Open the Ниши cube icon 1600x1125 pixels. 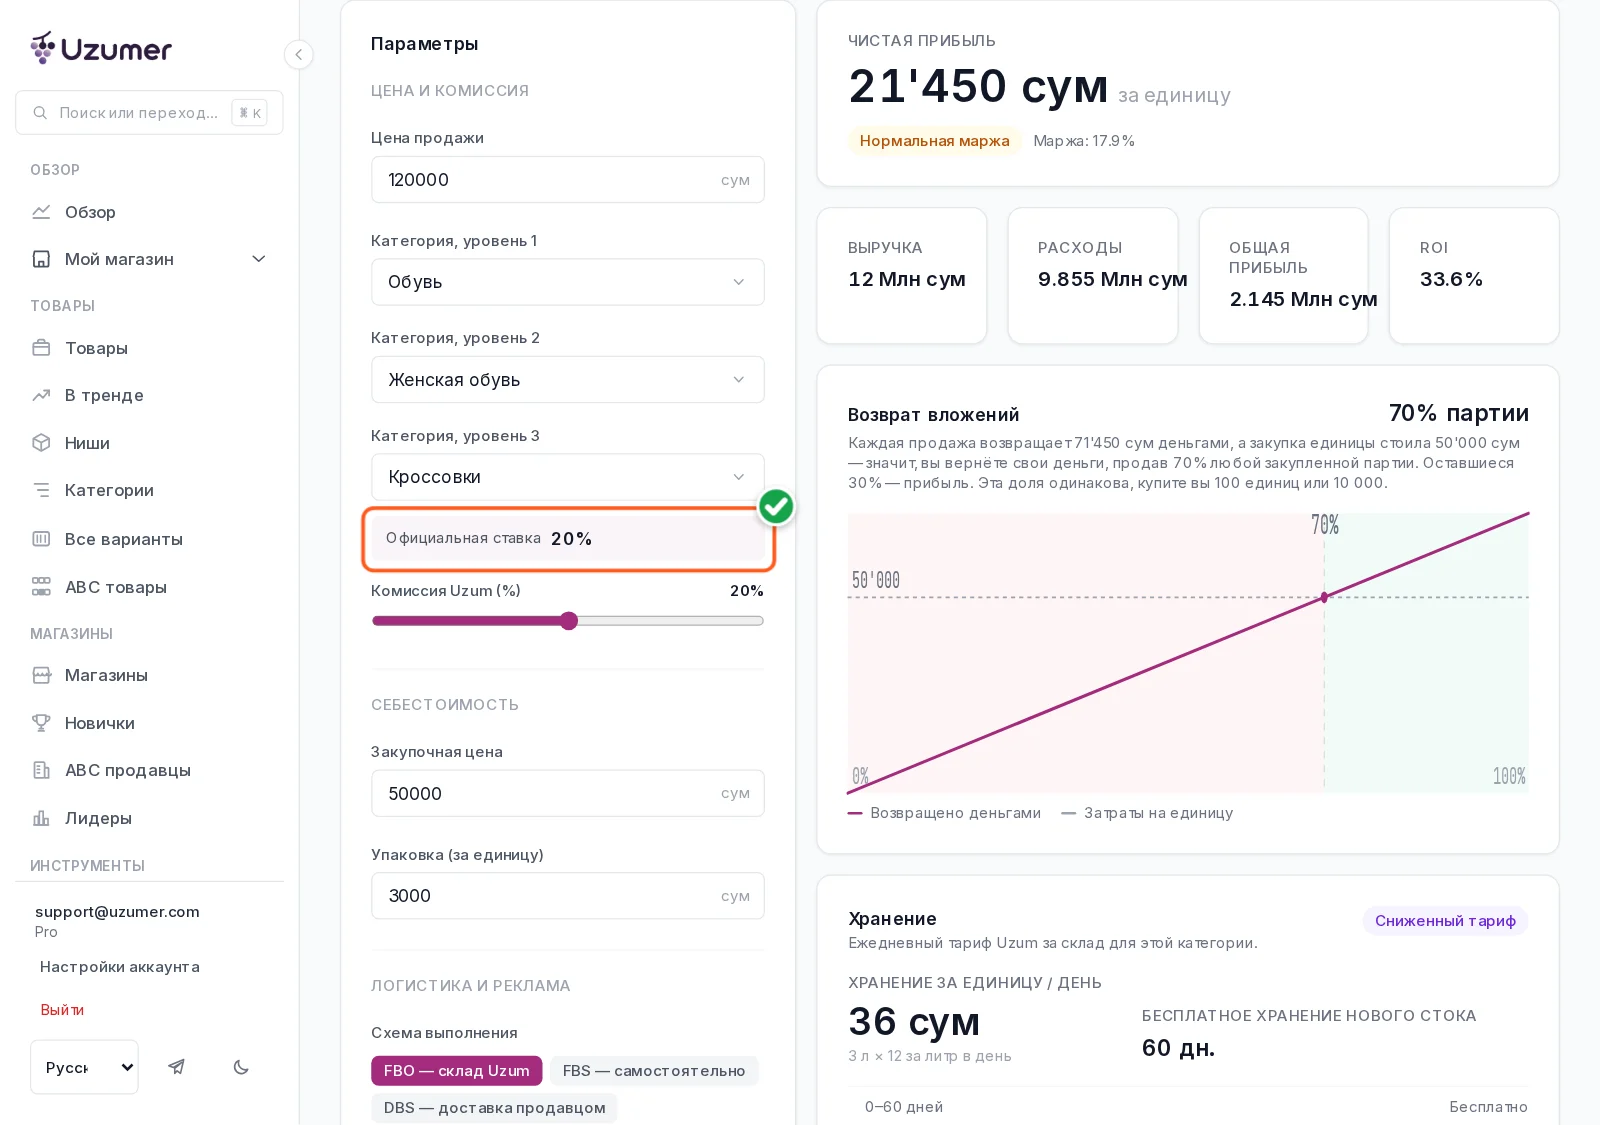coord(41,442)
